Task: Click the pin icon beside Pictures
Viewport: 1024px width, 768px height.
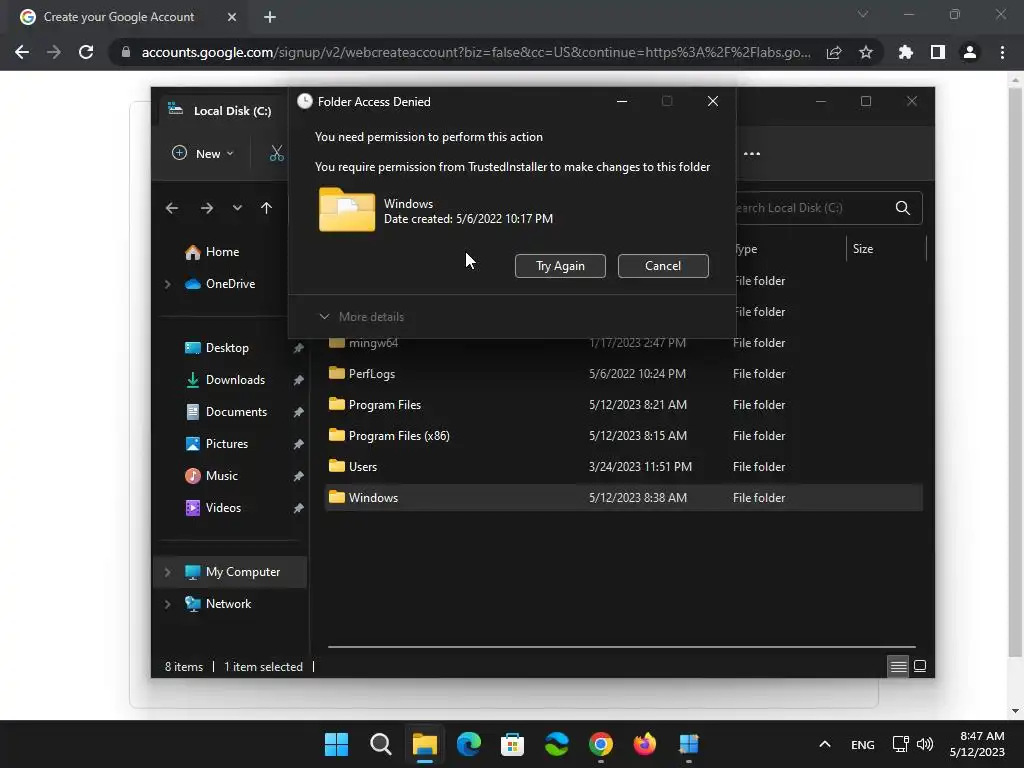Action: [298, 444]
